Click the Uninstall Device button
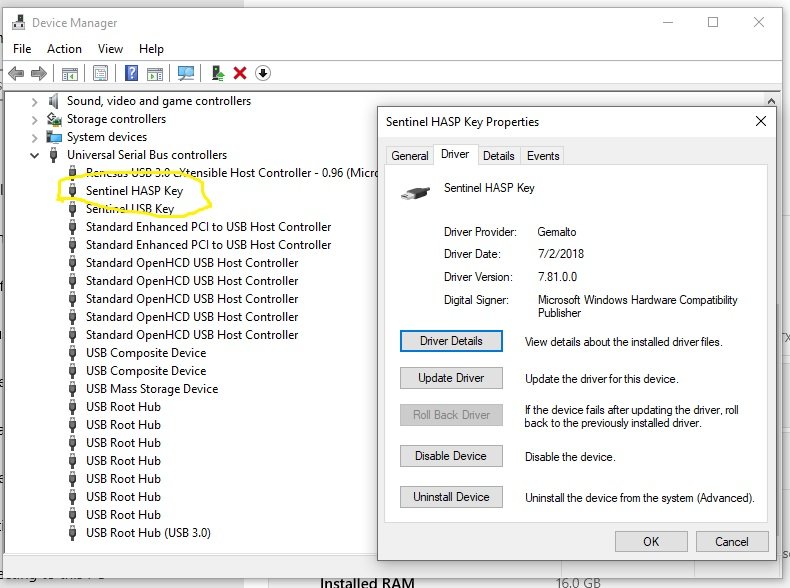 [x=451, y=496]
